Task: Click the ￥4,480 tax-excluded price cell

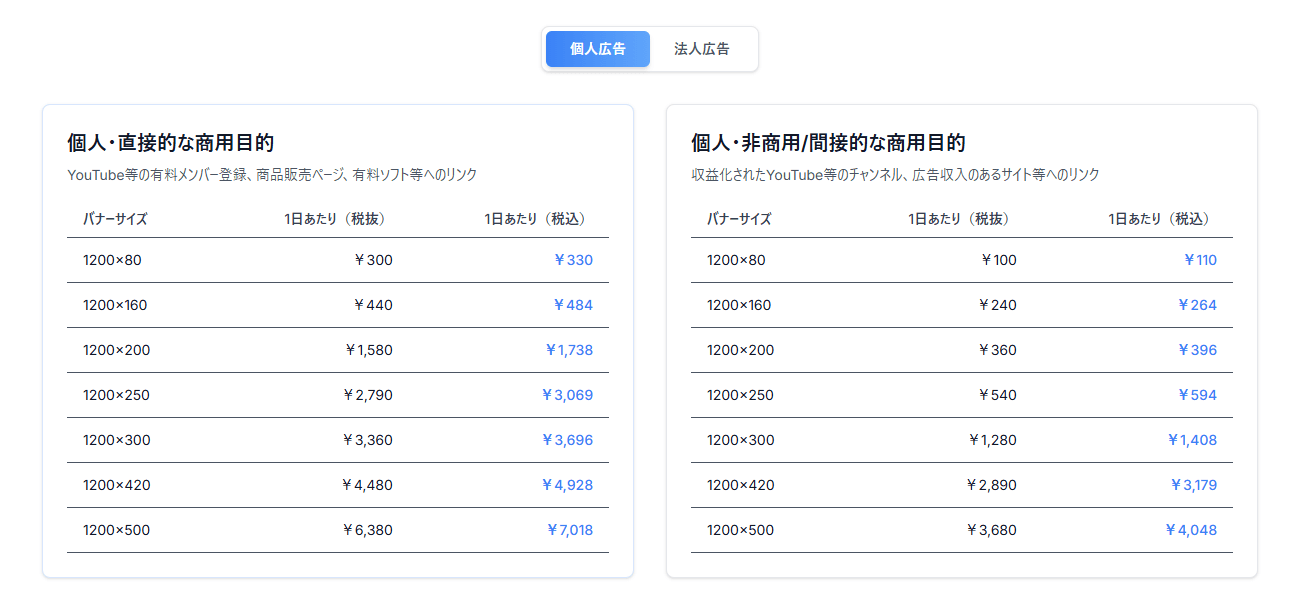Action: [367, 485]
